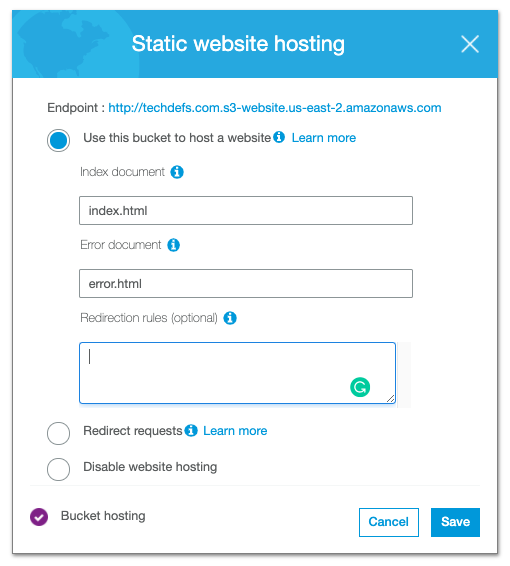Close the Static website hosting dialog
The width and height of the screenshot is (510, 566).
click(x=470, y=44)
